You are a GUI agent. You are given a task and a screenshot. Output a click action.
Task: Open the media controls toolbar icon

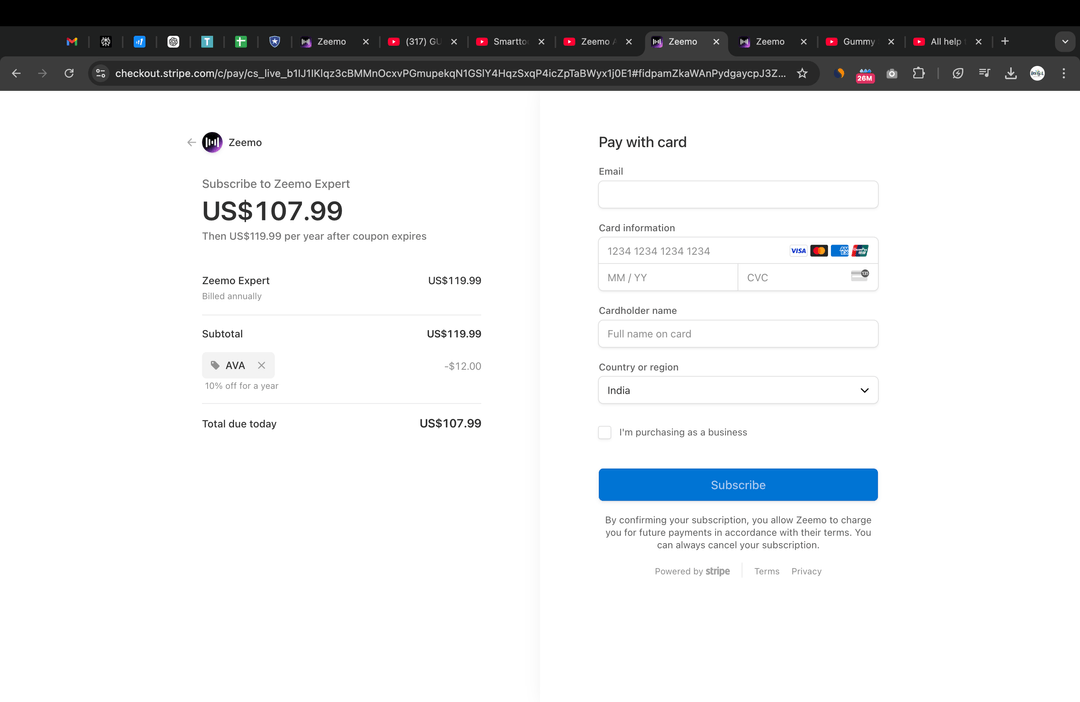point(985,73)
